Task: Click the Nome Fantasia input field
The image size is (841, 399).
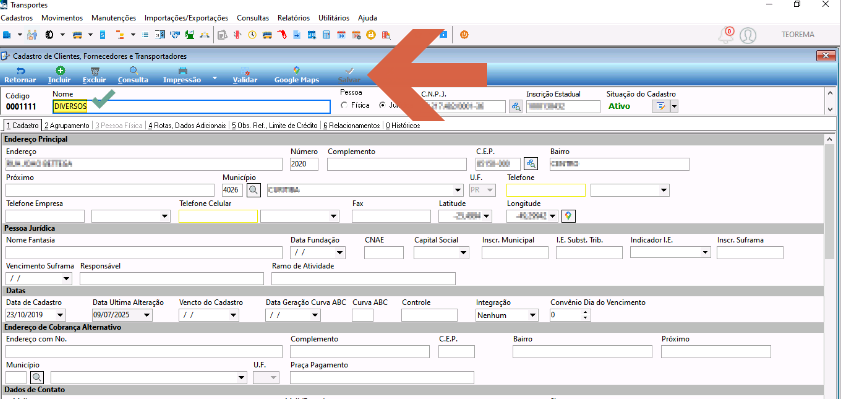Action: click(x=144, y=253)
